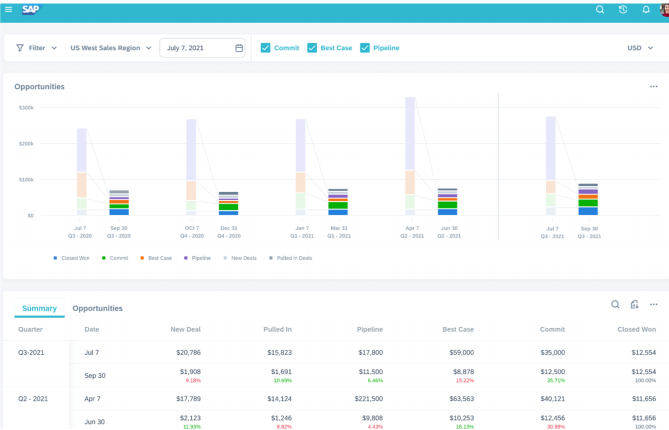This screenshot has height=430, width=669.
Task: Toggle the Pipeline checkbox
Action: click(365, 48)
